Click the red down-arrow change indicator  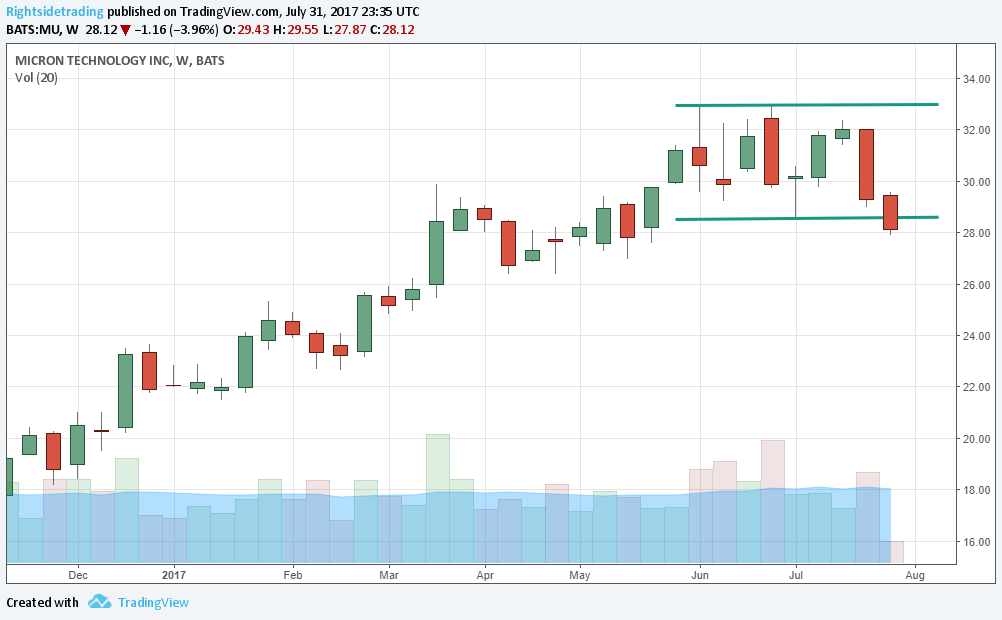pos(125,30)
